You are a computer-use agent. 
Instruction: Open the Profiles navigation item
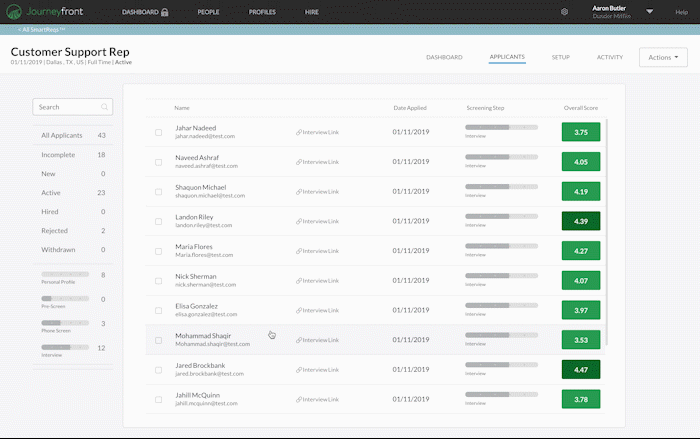click(262, 12)
